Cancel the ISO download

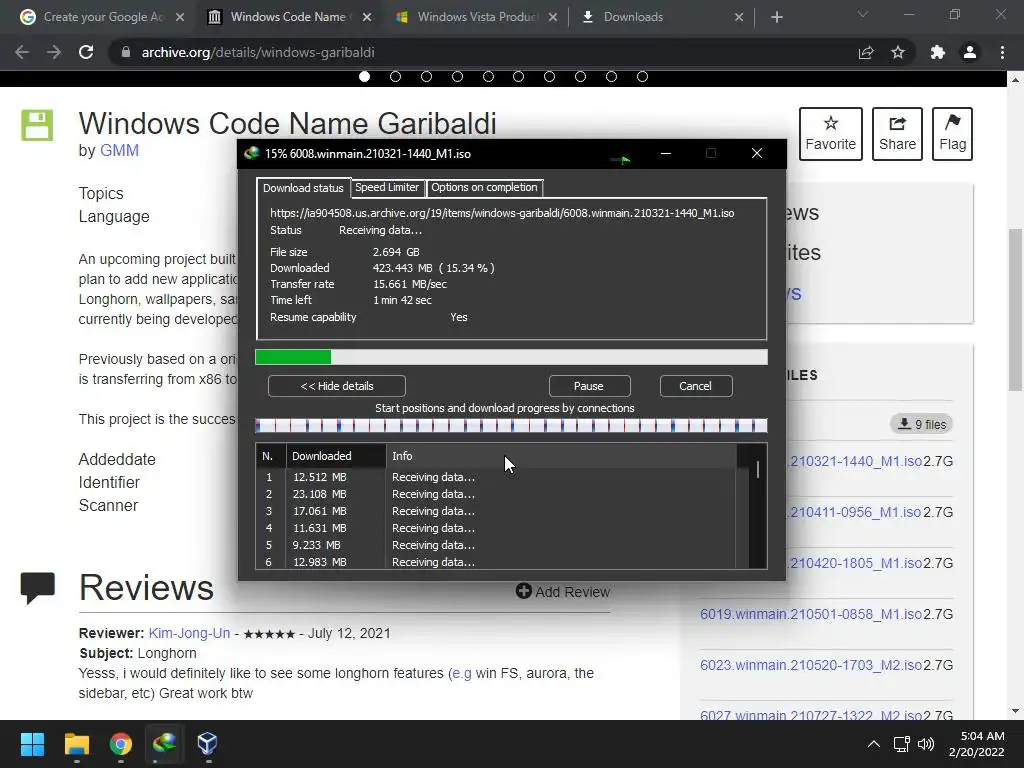point(696,386)
